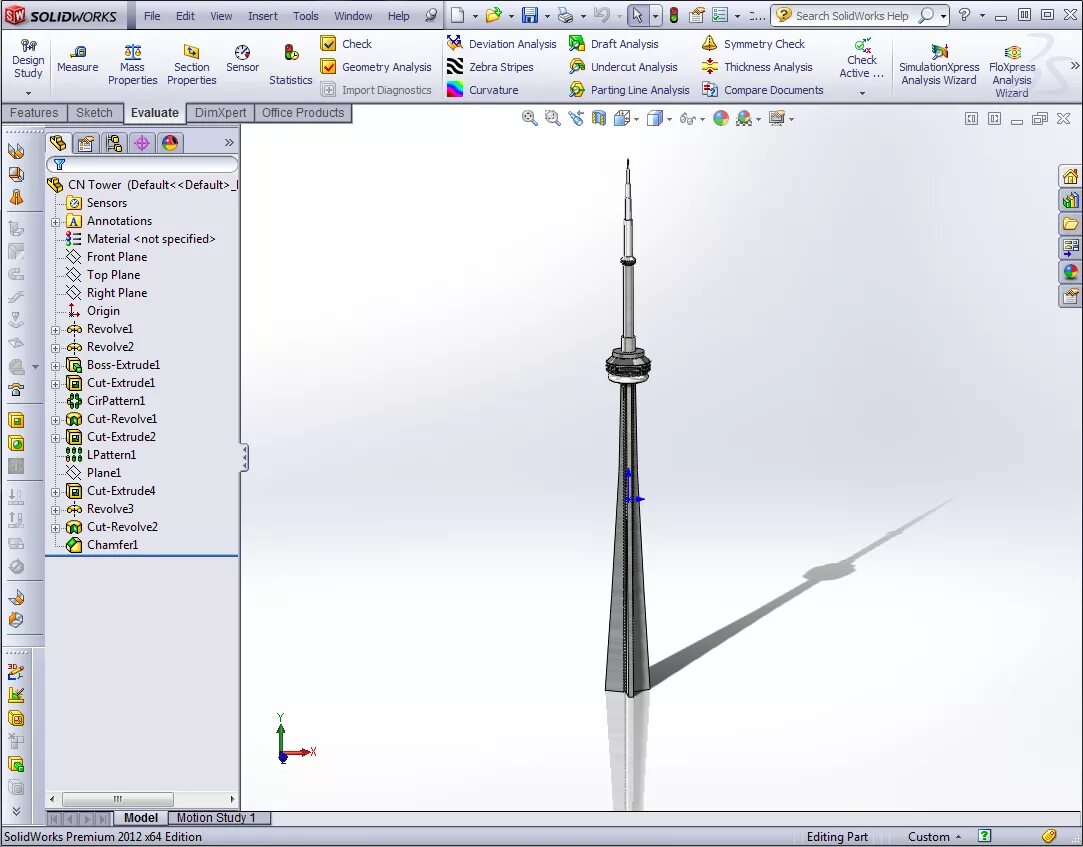Switch to the DisplayManager tab
The height and width of the screenshot is (847, 1083).
pos(170,143)
